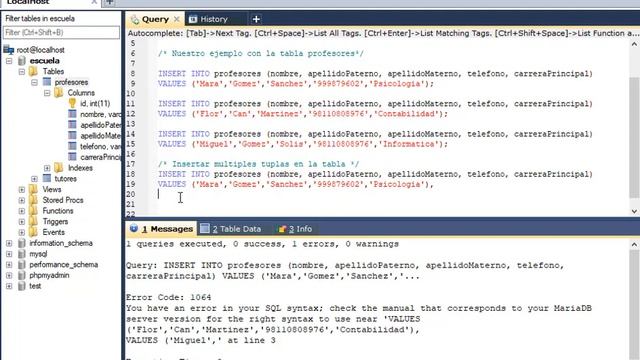
Task: Expand the tutores table node
Action: click(34, 179)
